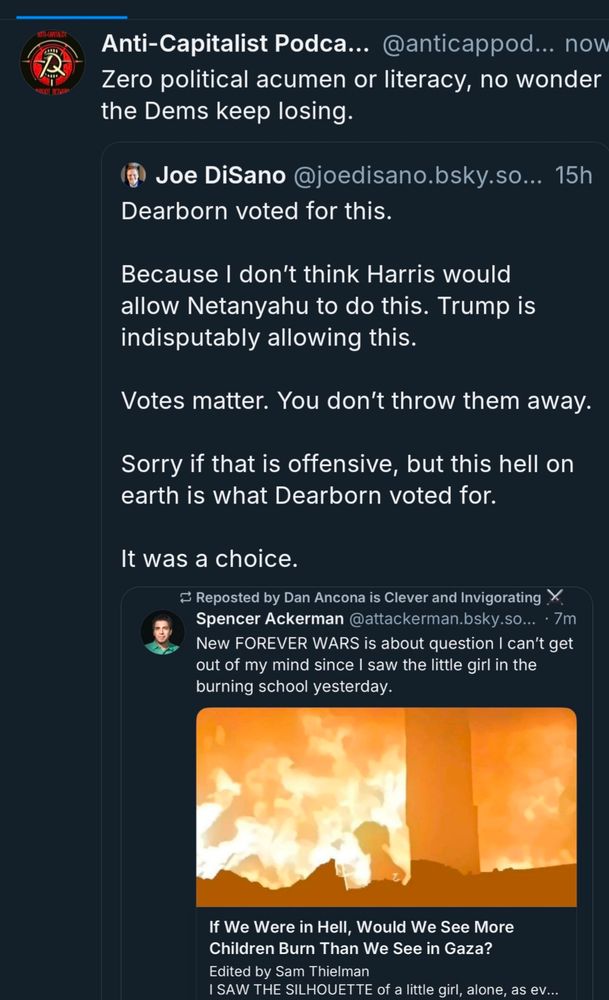The height and width of the screenshot is (1000, 609).
Task: Open Spencer Ackerman's display name
Action: [270, 619]
